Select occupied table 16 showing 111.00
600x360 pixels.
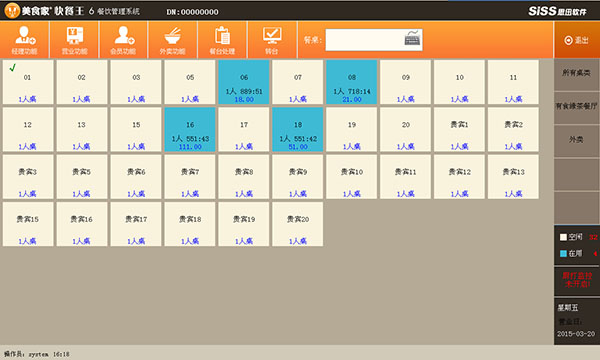tap(190, 129)
